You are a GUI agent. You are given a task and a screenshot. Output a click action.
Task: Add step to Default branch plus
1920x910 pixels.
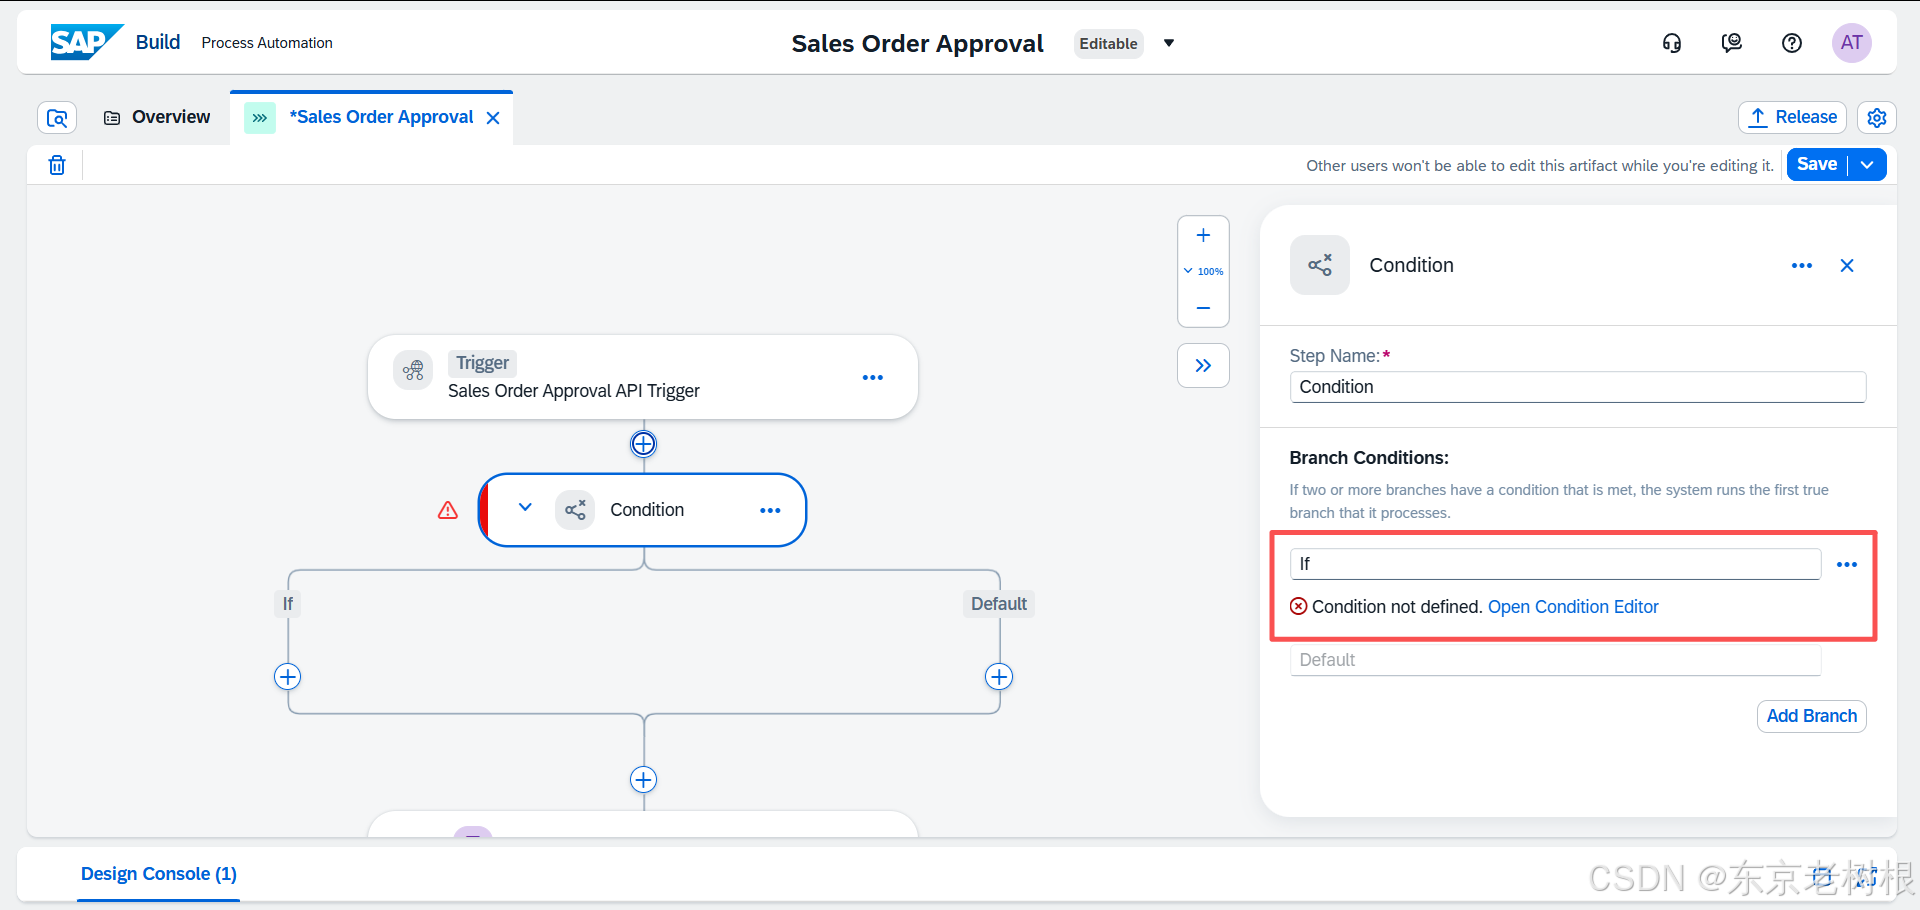[x=999, y=677]
